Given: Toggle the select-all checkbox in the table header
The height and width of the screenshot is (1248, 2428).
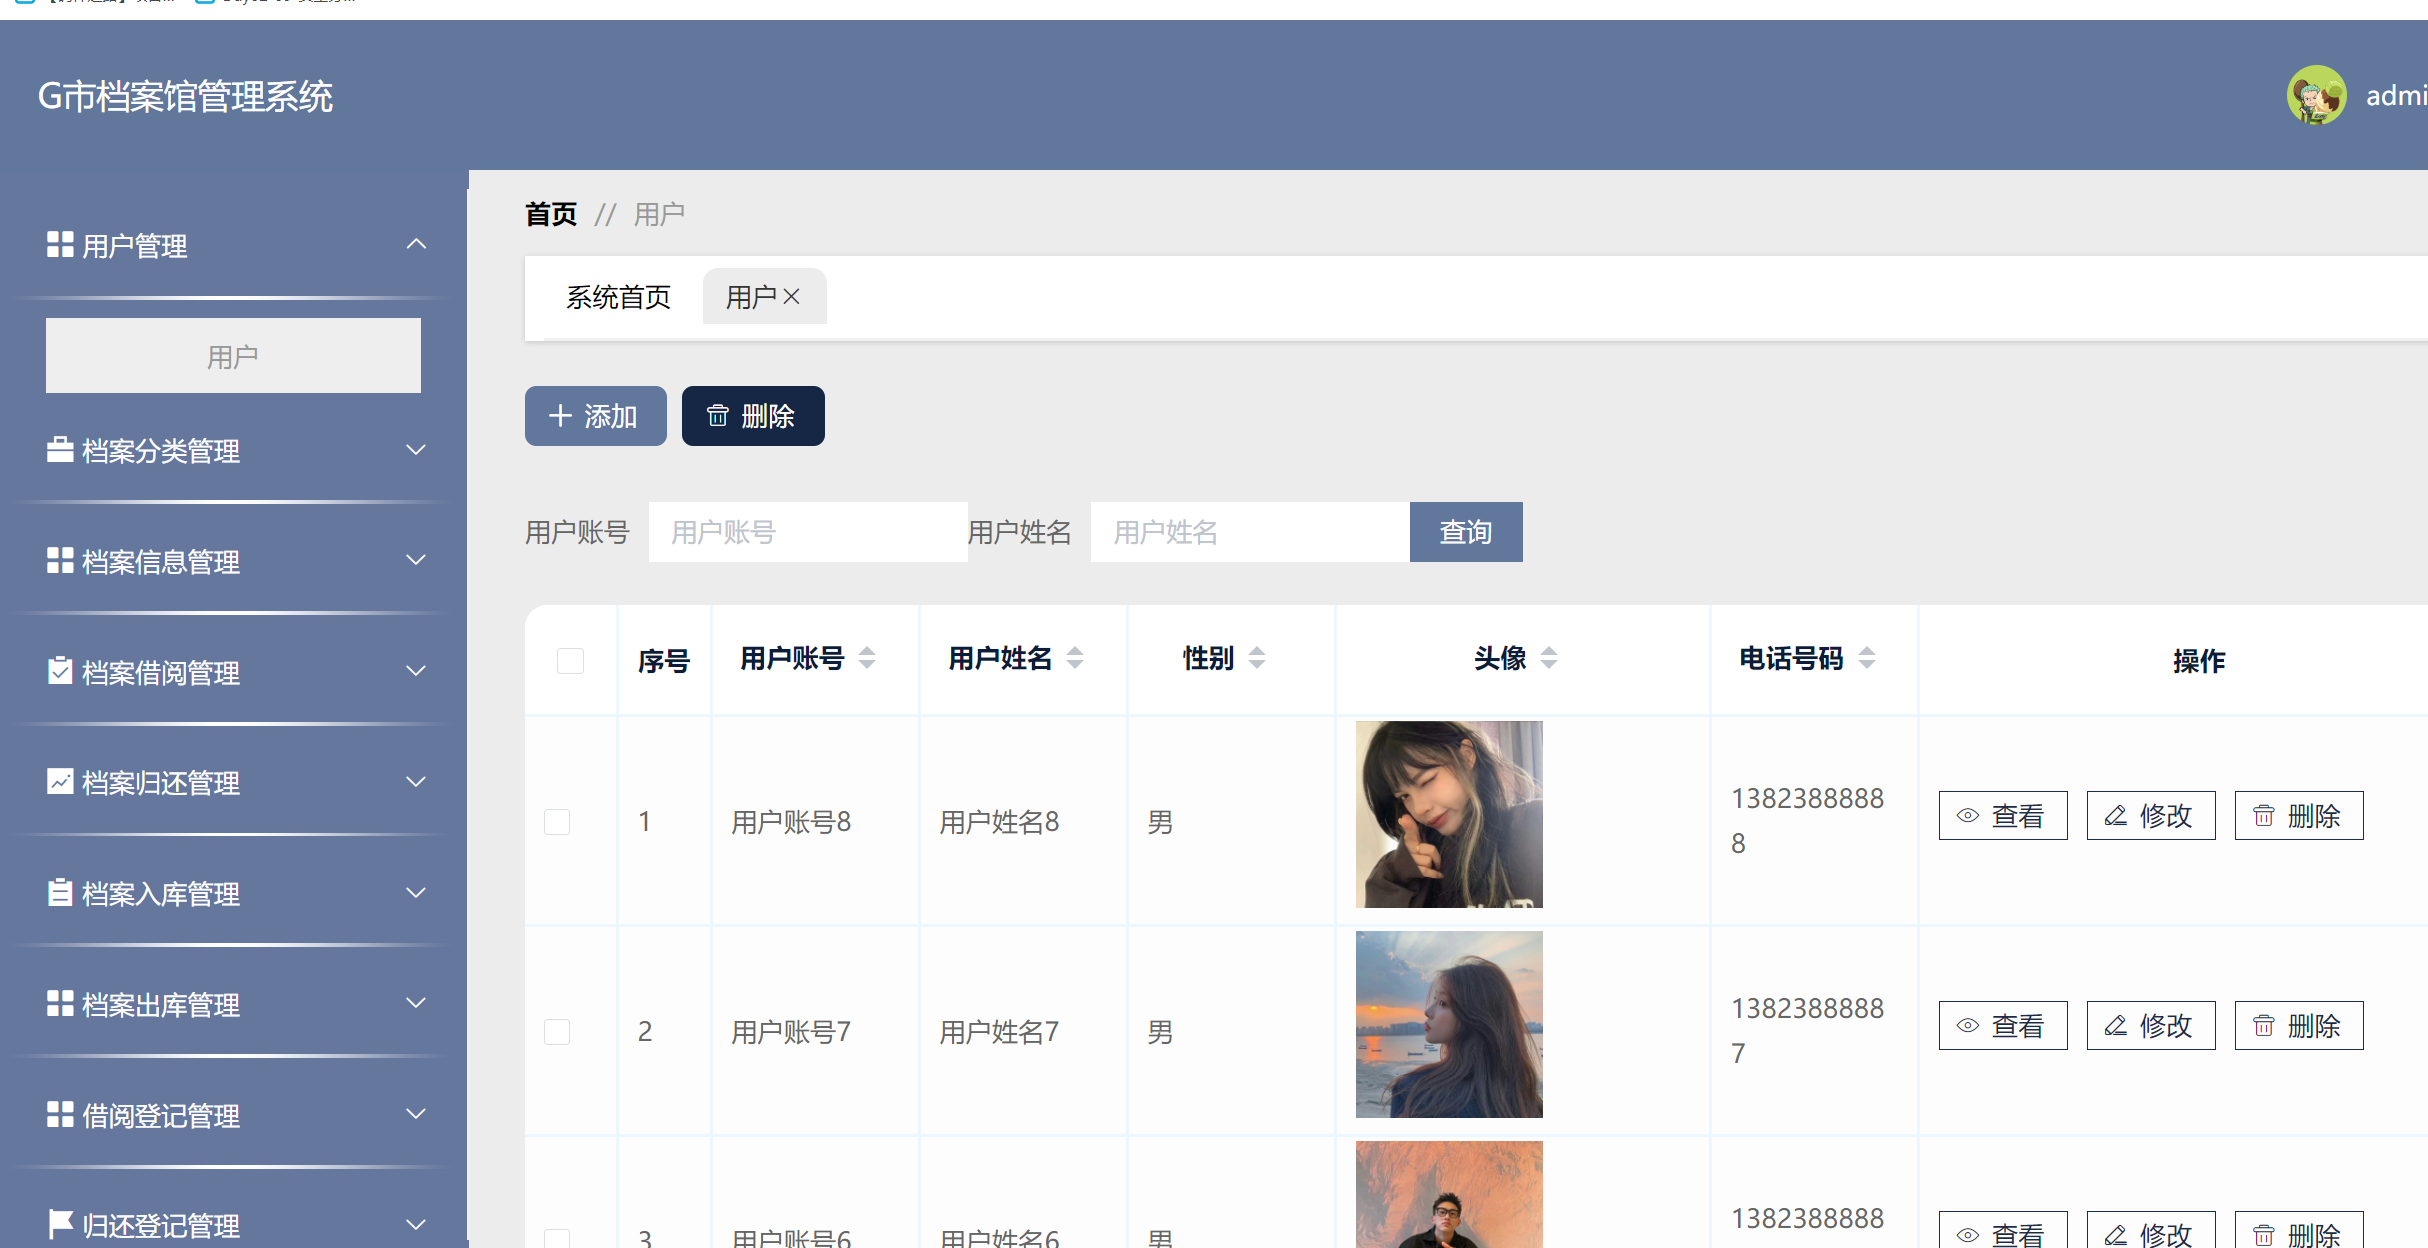Looking at the screenshot, I should coord(570,660).
